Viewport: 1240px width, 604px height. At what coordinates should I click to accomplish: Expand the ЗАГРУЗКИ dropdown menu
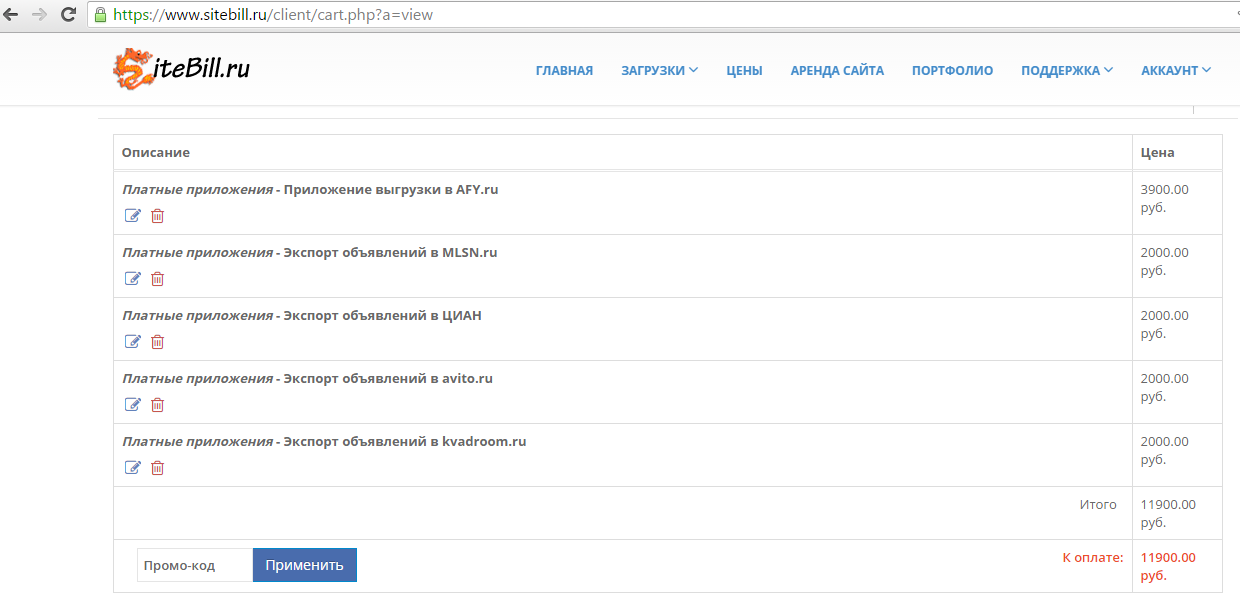659,71
